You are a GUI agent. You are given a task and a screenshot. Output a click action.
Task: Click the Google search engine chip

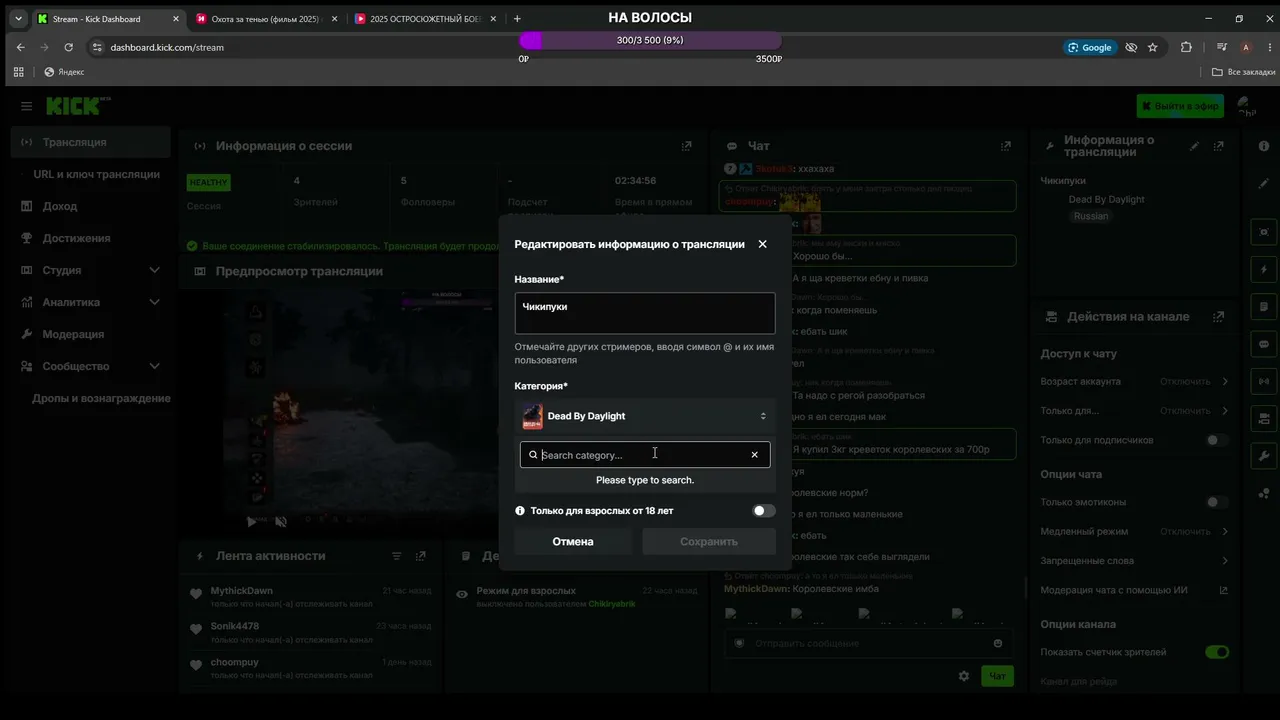(x=1090, y=47)
